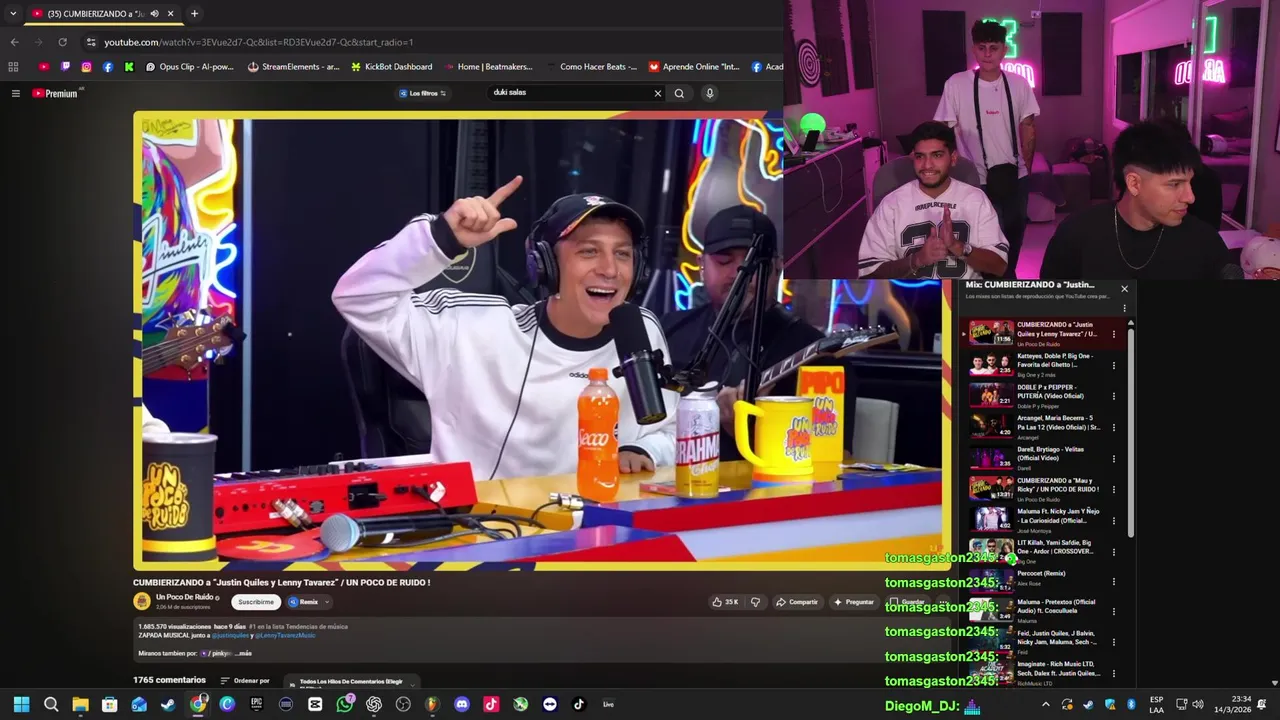The width and height of the screenshot is (1280, 720).
Task: Expand 'Todos Los Hilos De Comentarios' dropdown
Action: [350, 683]
